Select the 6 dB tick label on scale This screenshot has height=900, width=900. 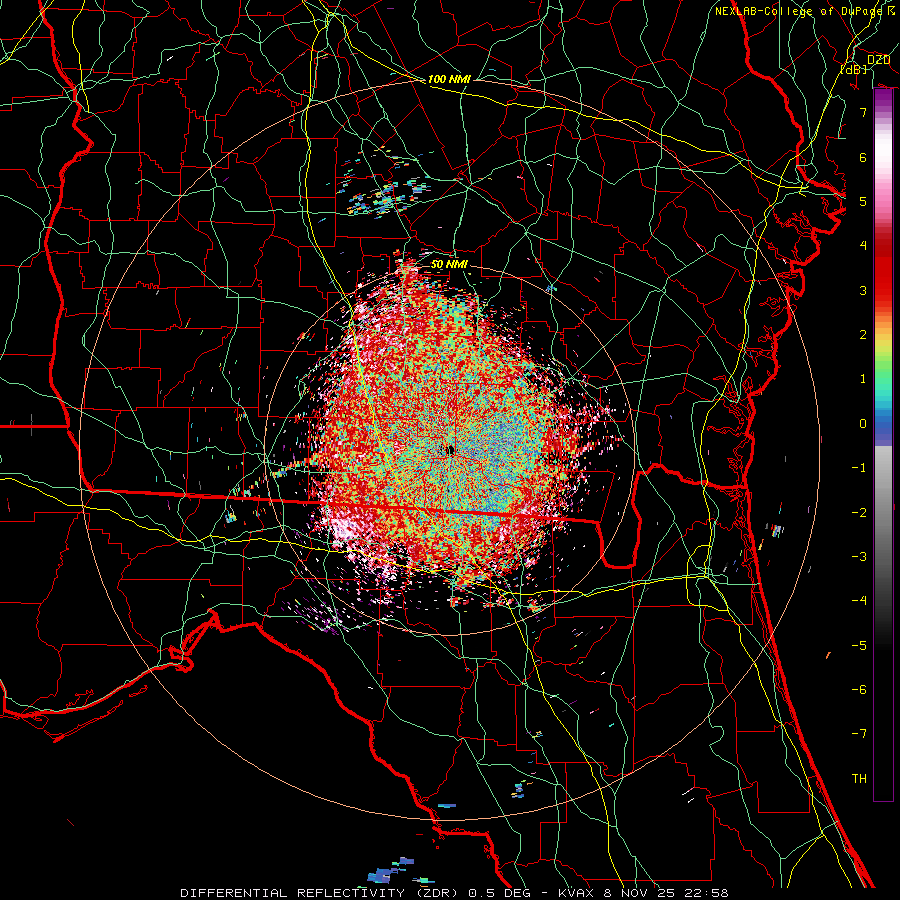(x=863, y=157)
